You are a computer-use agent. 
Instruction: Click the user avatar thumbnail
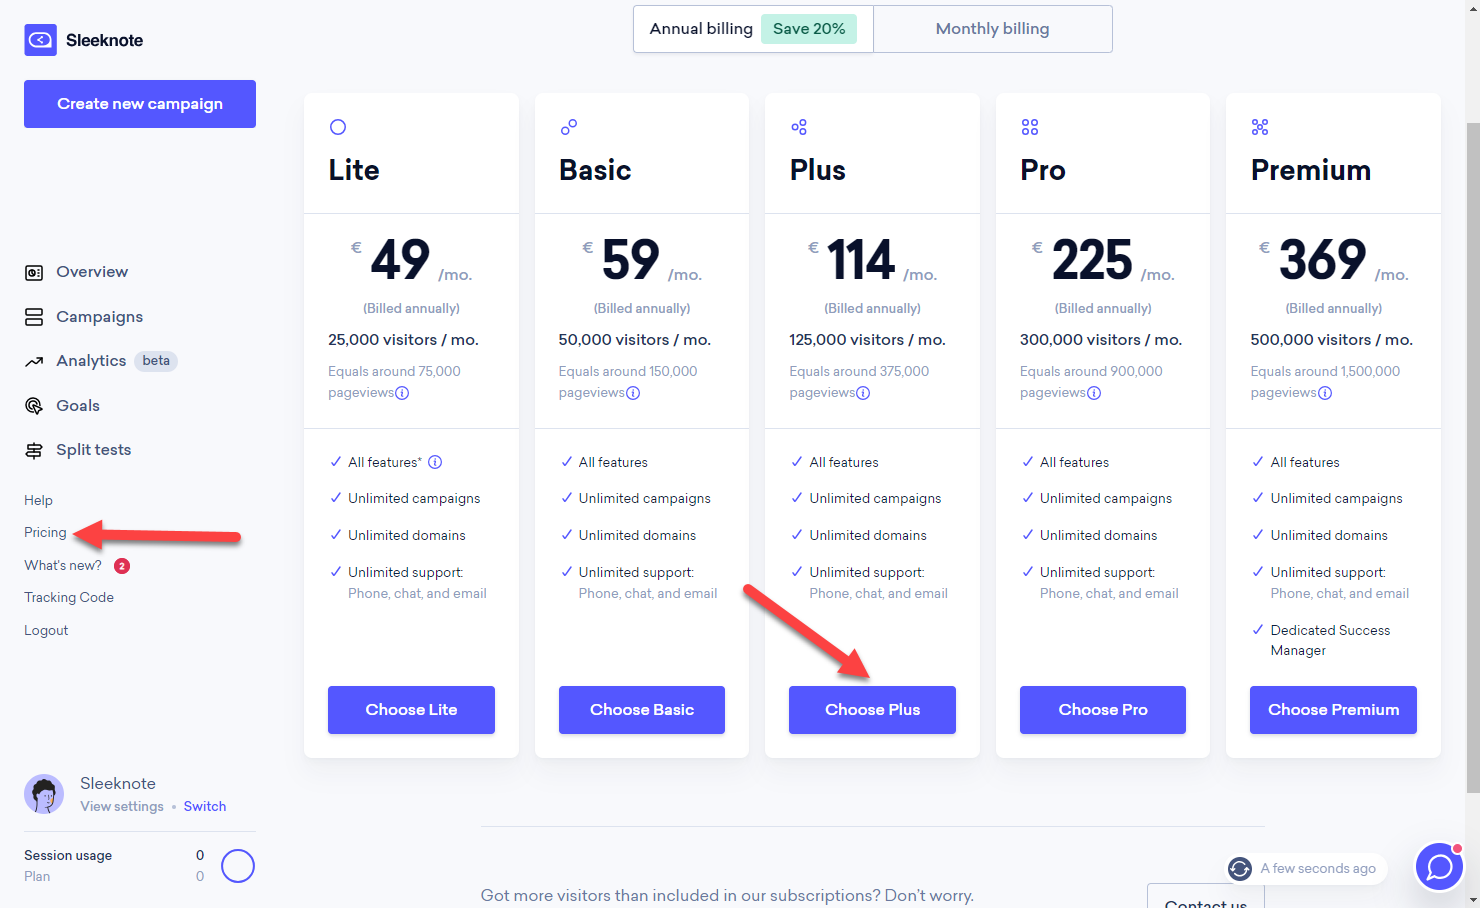click(44, 794)
